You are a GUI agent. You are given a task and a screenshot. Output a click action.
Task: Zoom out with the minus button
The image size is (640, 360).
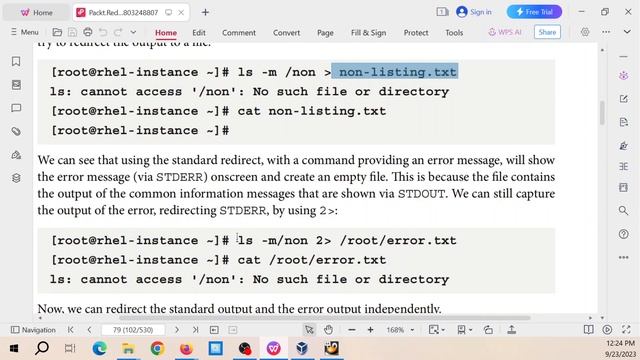(352, 329)
